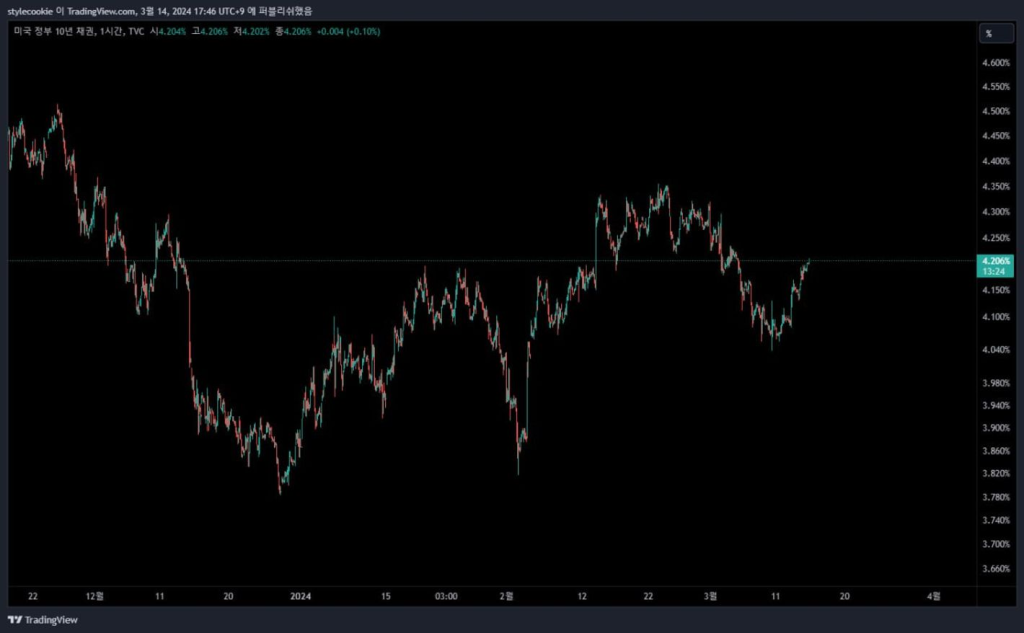Click the 4.600% price axis label
Image resolution: width=1024 pixels, height=633 pixels.
click(x=996, y=63)
